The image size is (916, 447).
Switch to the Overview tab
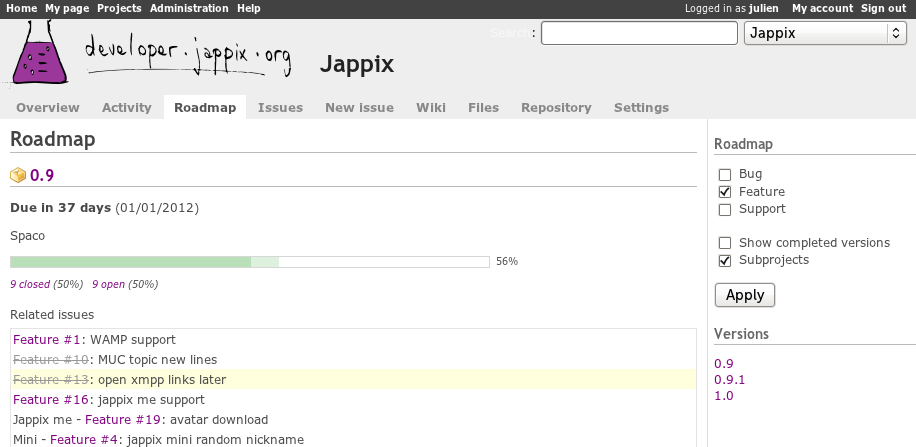click(48, 108)
